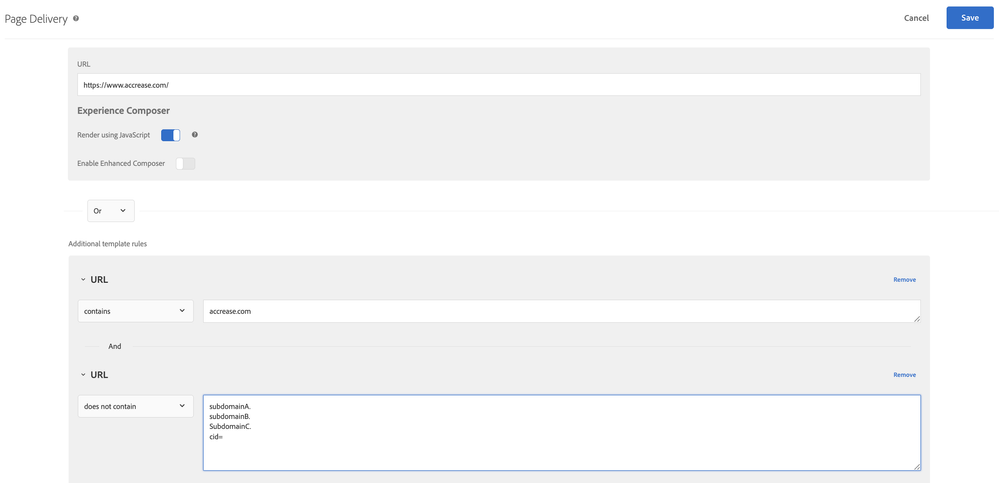Enable the Enhanced Composer toggle
Image resolution: width=999 pixels, height=483 pixels.
click(x=185, y=163)
